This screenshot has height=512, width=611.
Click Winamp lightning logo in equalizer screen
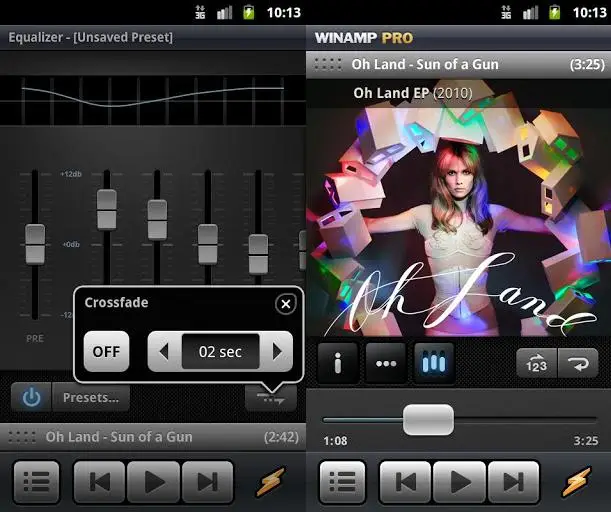tap(270, 482)
